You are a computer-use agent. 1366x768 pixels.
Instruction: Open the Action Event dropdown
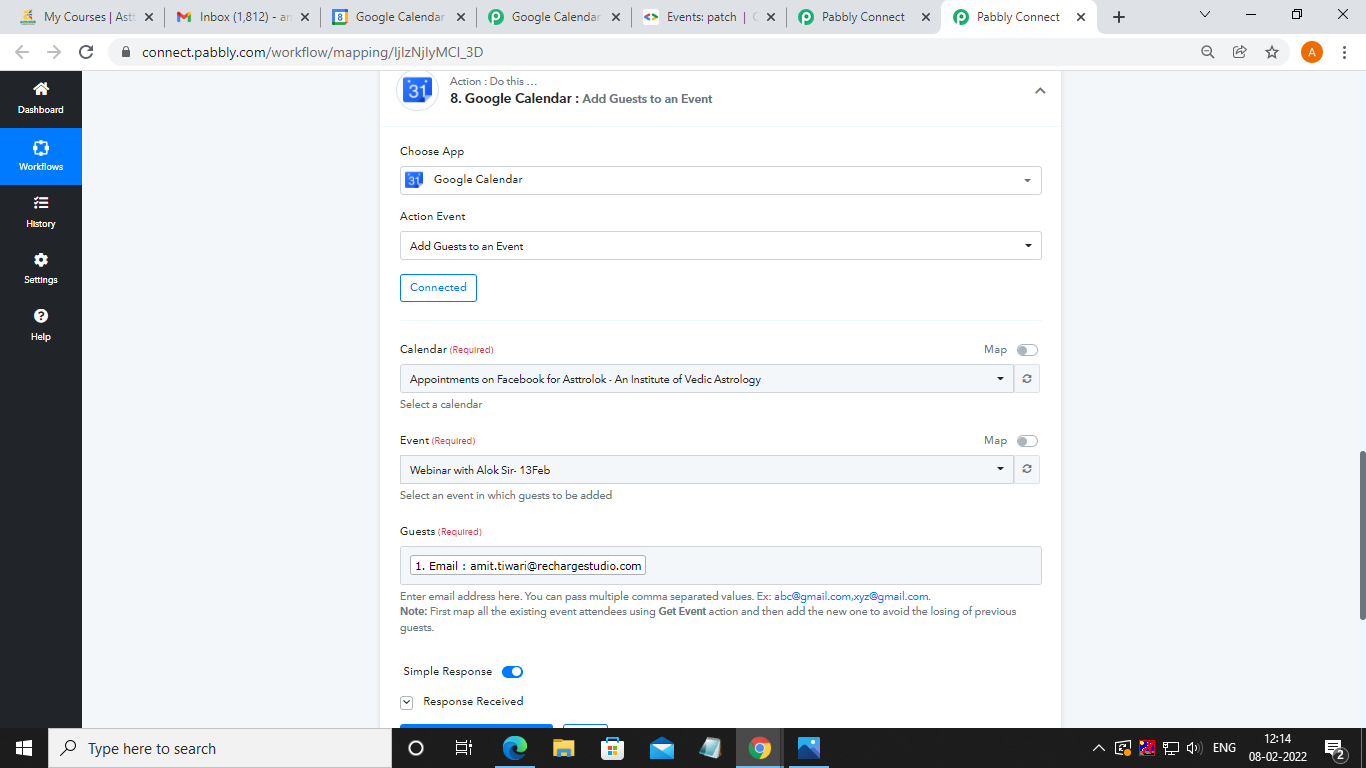coord(721,246)
